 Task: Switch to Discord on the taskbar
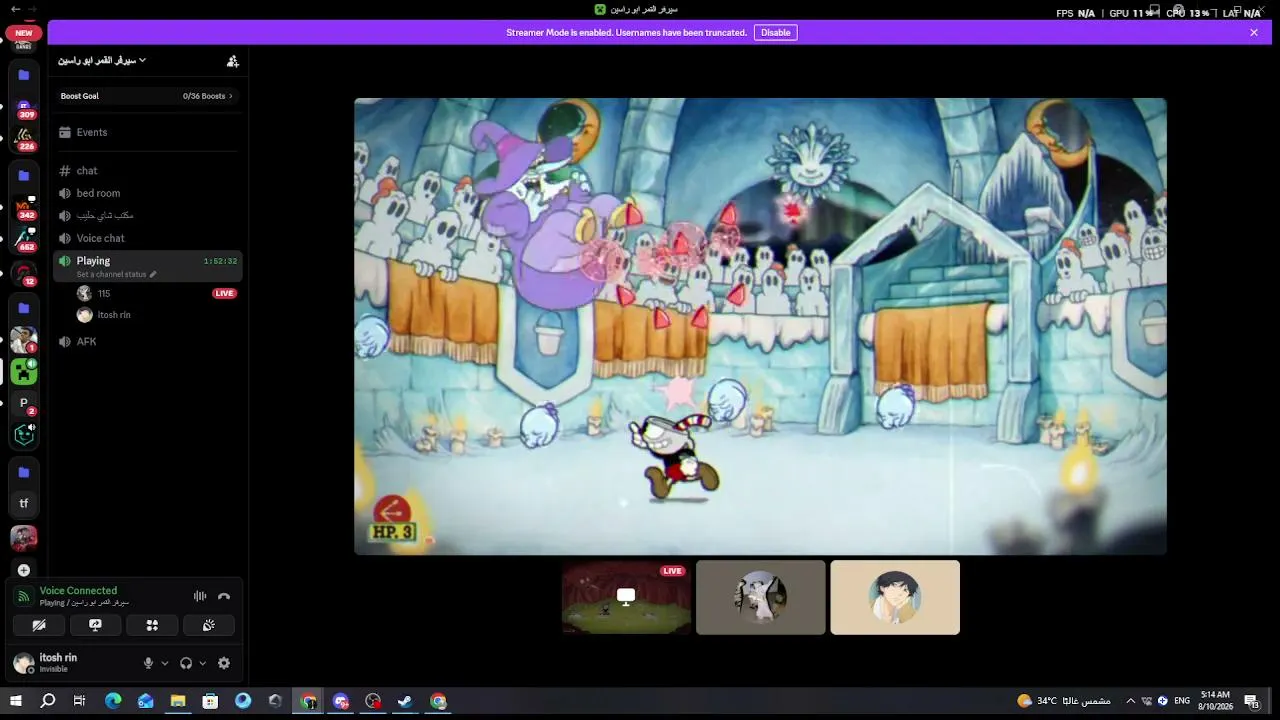click(x=341, y=701)
